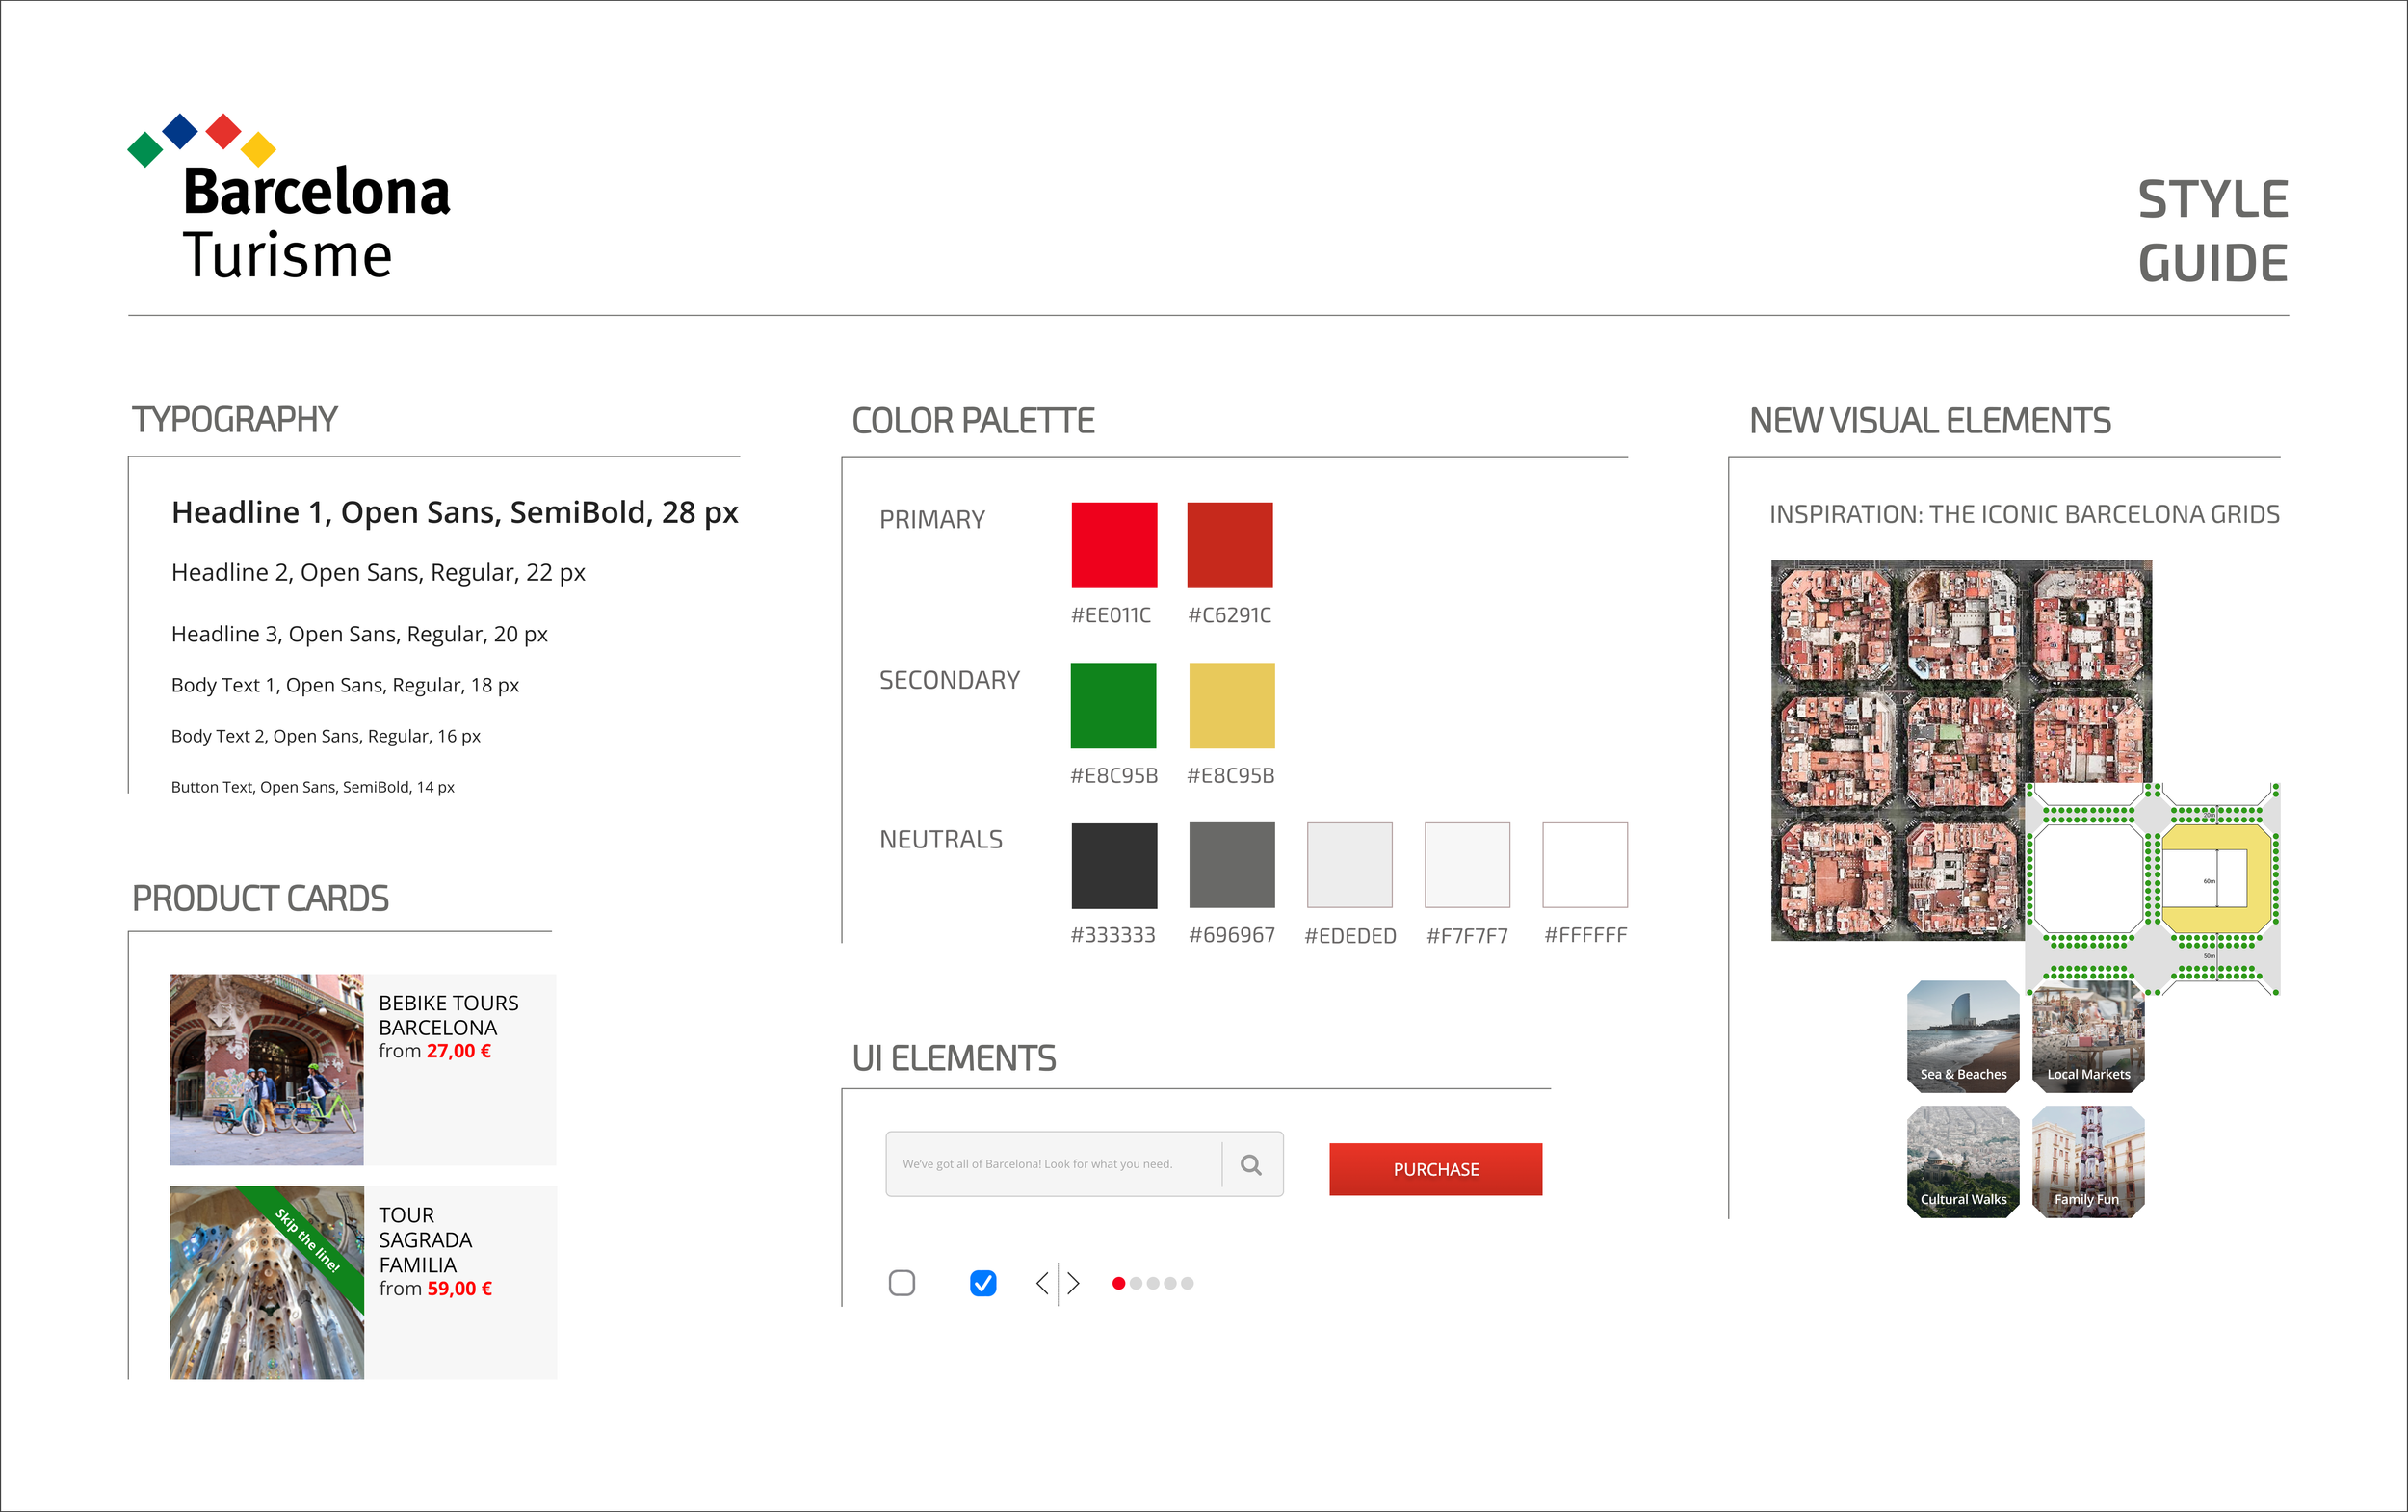The width and height of the screenshot is (2408, 1512).
Task: Click the Sagrada Familia interior photo
Action: point(266,1283)
